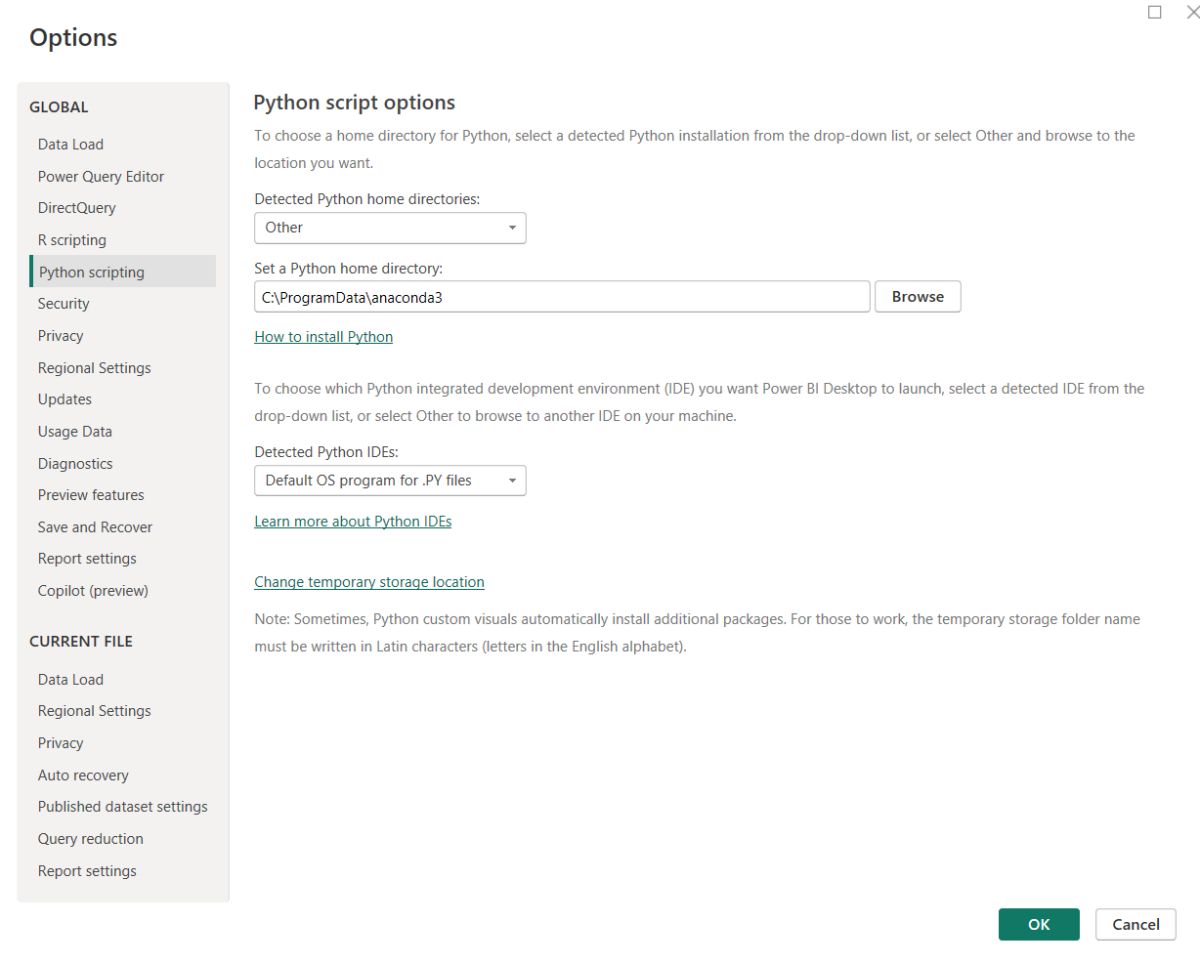Image resolution: width=1200 pixels, height=964 pixels.
Task: Select Auto recovery under Current File
Action: (x=83, y=775)
